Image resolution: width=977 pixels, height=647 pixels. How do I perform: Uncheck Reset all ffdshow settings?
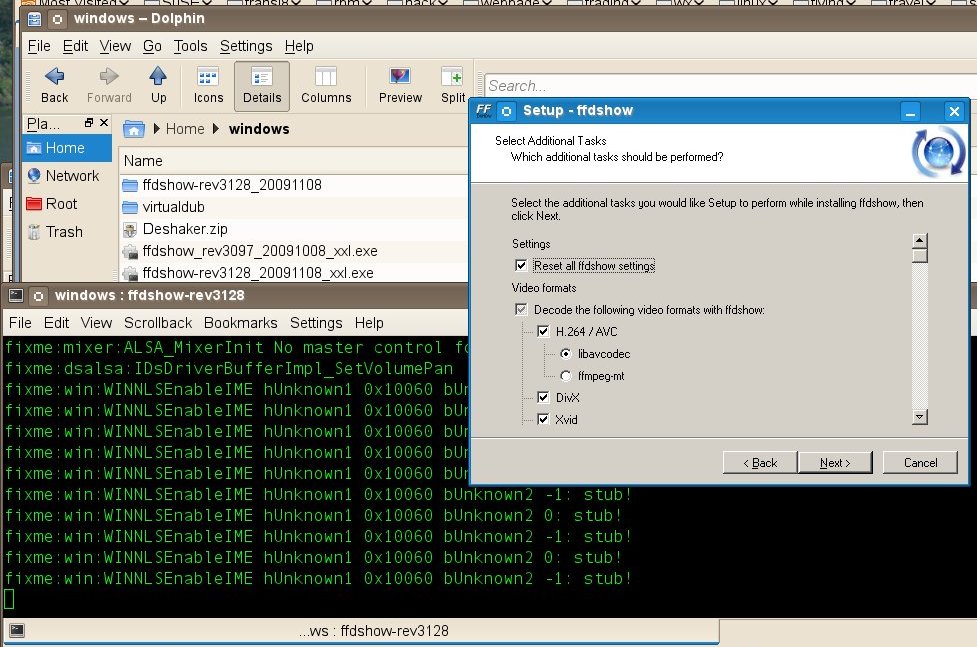(521, 266)
